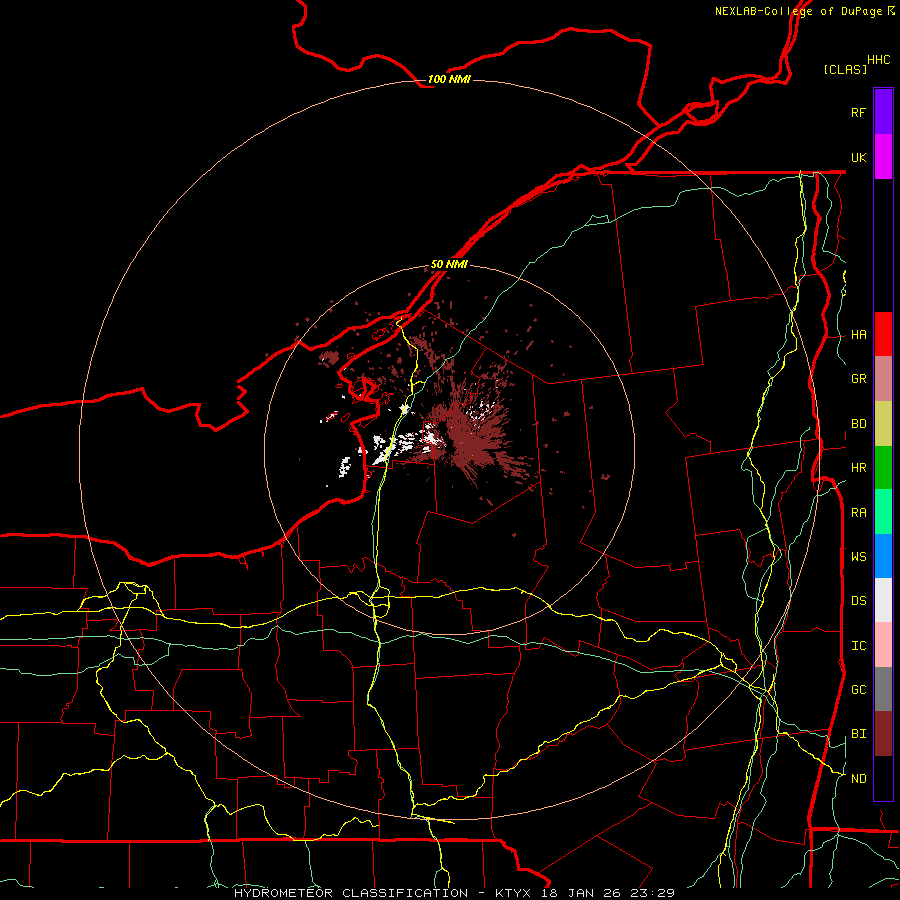Select the GR legend color block
The image size is (900, 900).
pos(883,379)
